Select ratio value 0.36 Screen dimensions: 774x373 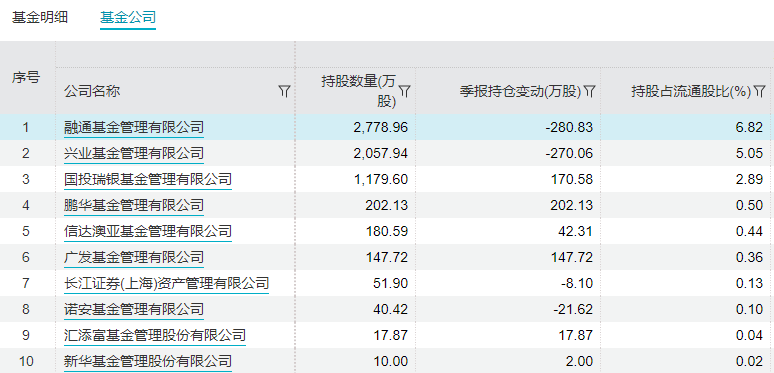tap(749, 257)
